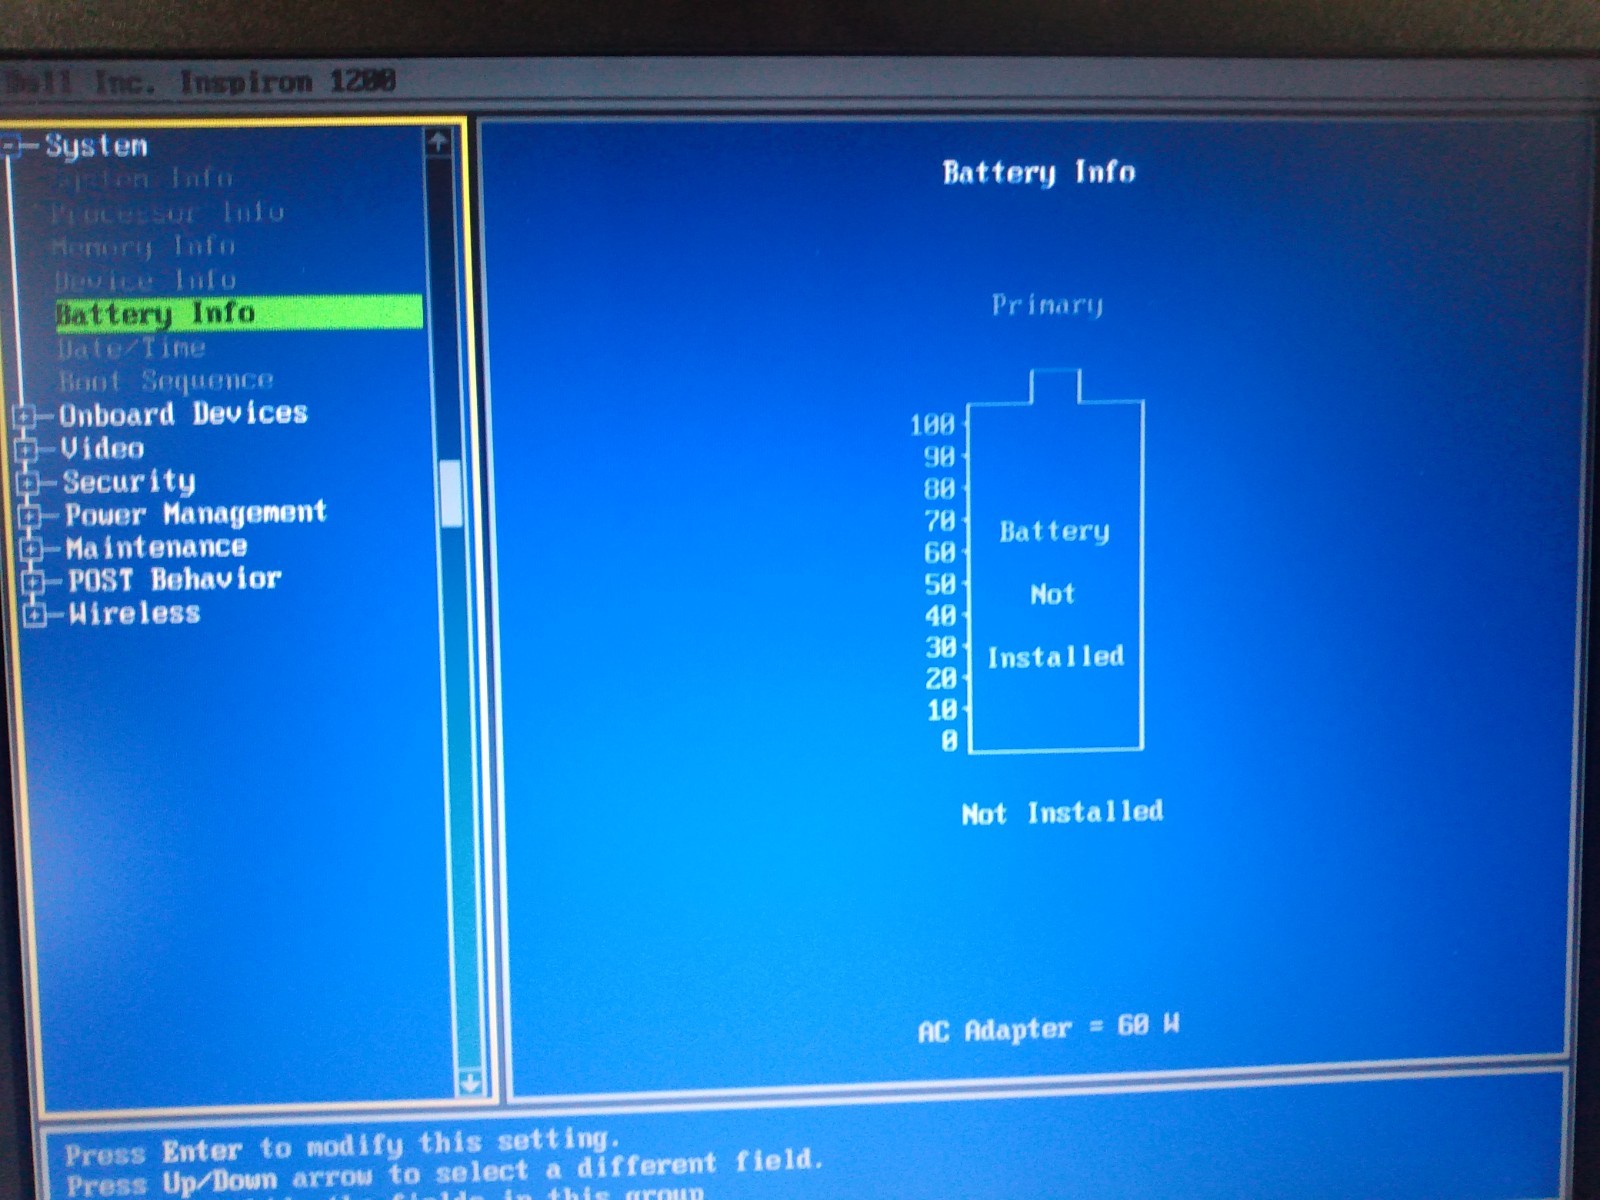Click the battery outline graphic
This screenshot has height=1200, width=1600.
[1056, 560]
